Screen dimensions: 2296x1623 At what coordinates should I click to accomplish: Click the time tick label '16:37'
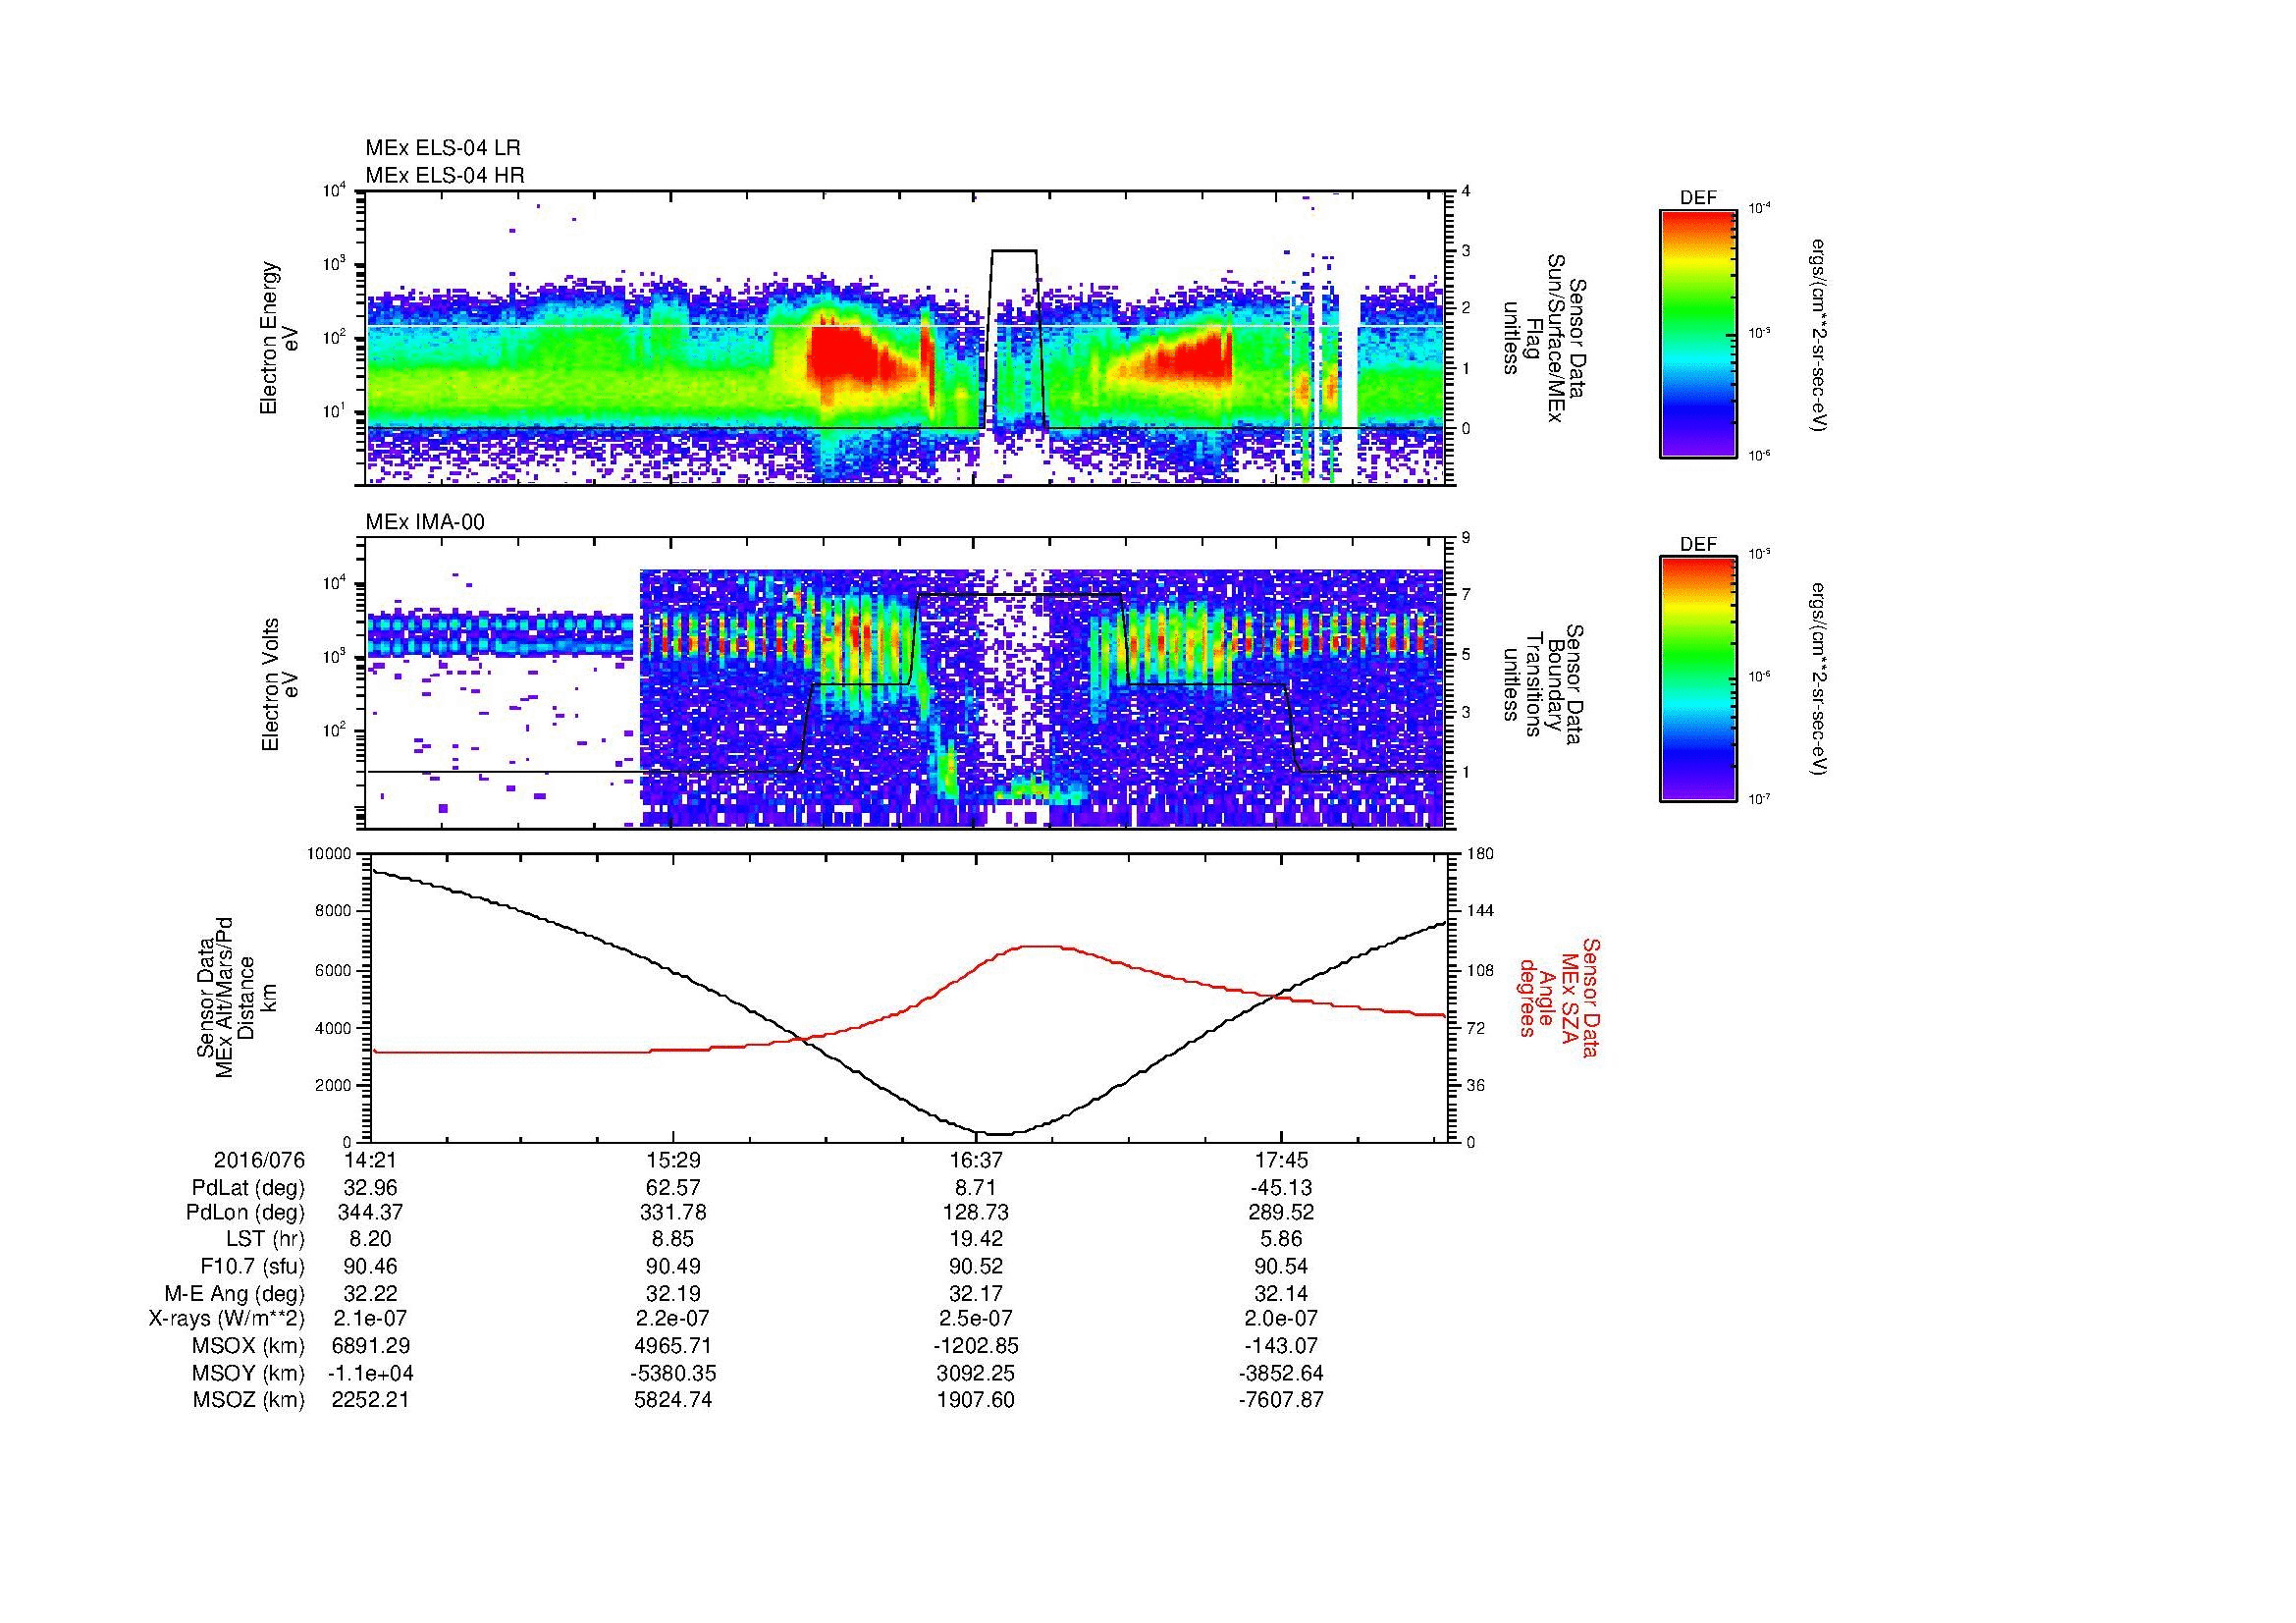click(x=977, y=1161)
